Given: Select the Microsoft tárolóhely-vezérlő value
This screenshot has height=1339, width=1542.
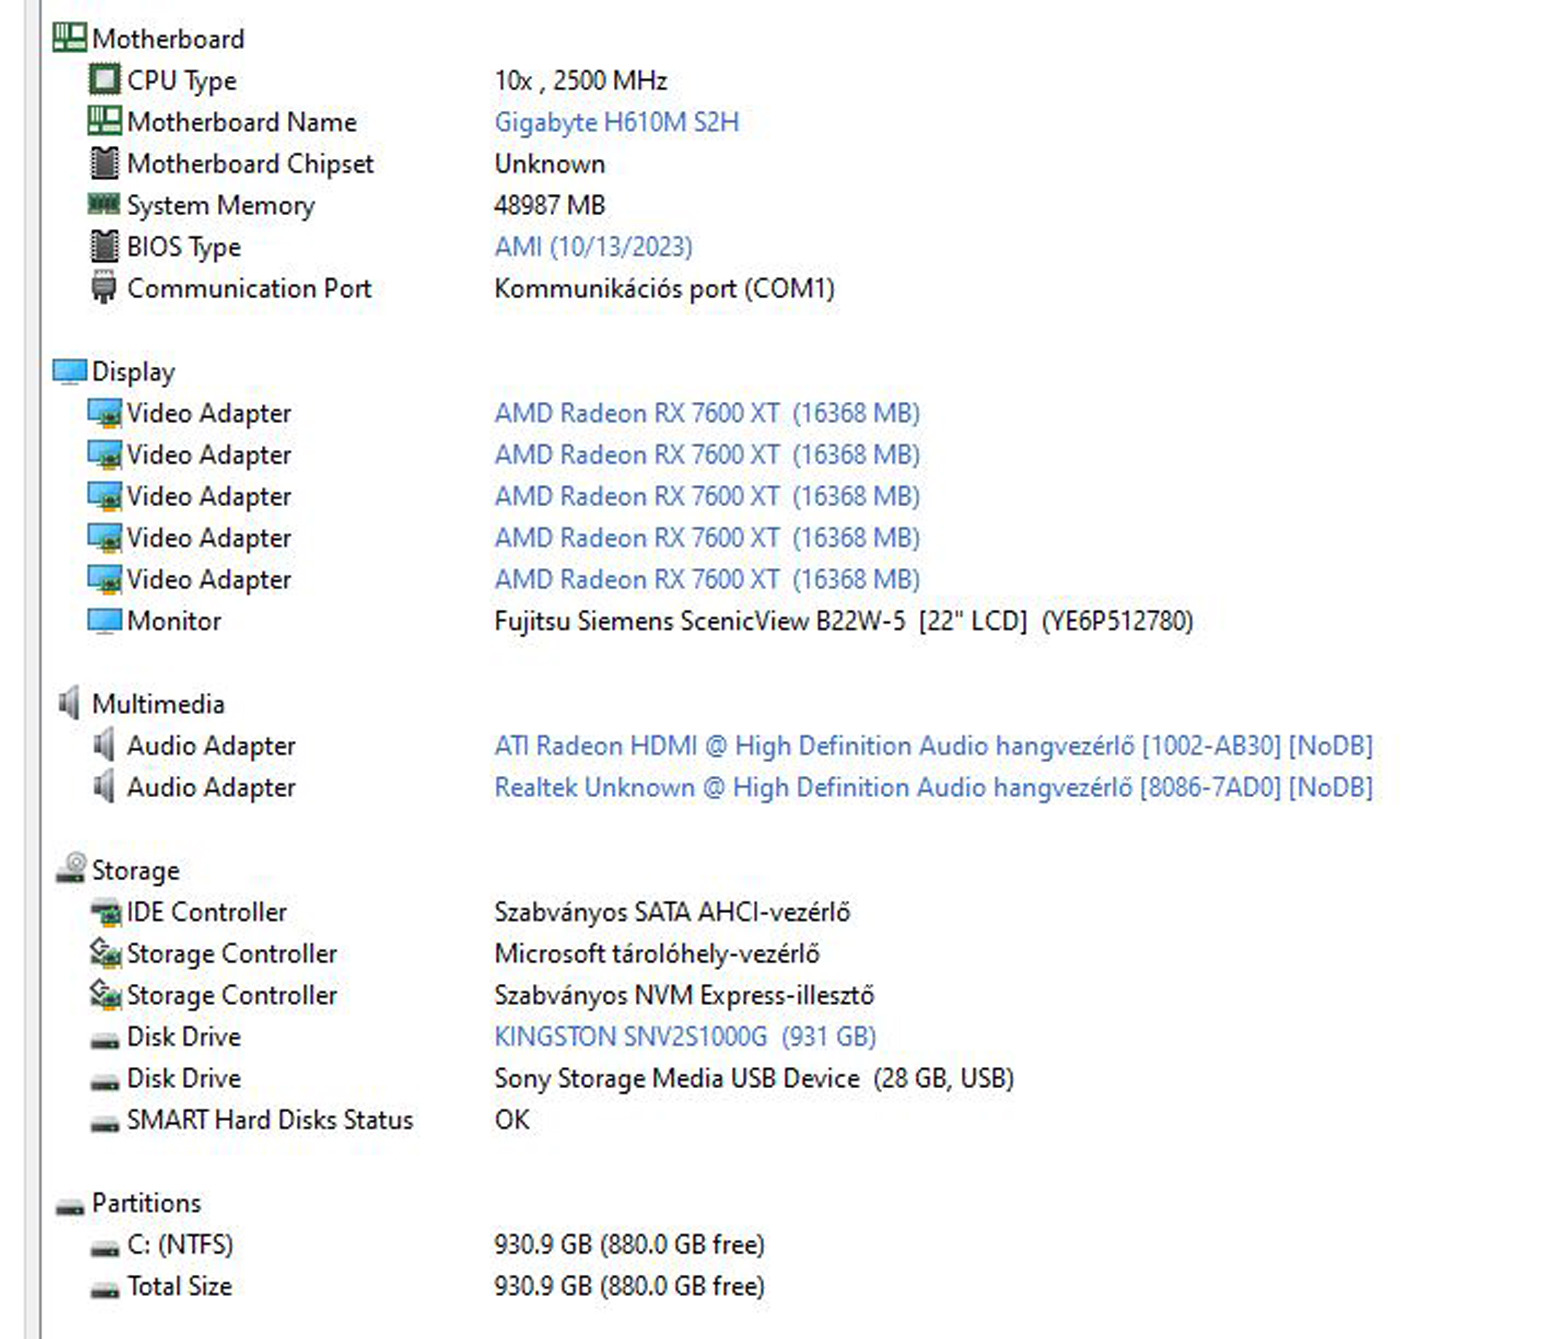Looking at the screenshot, I should coord(657,954).
